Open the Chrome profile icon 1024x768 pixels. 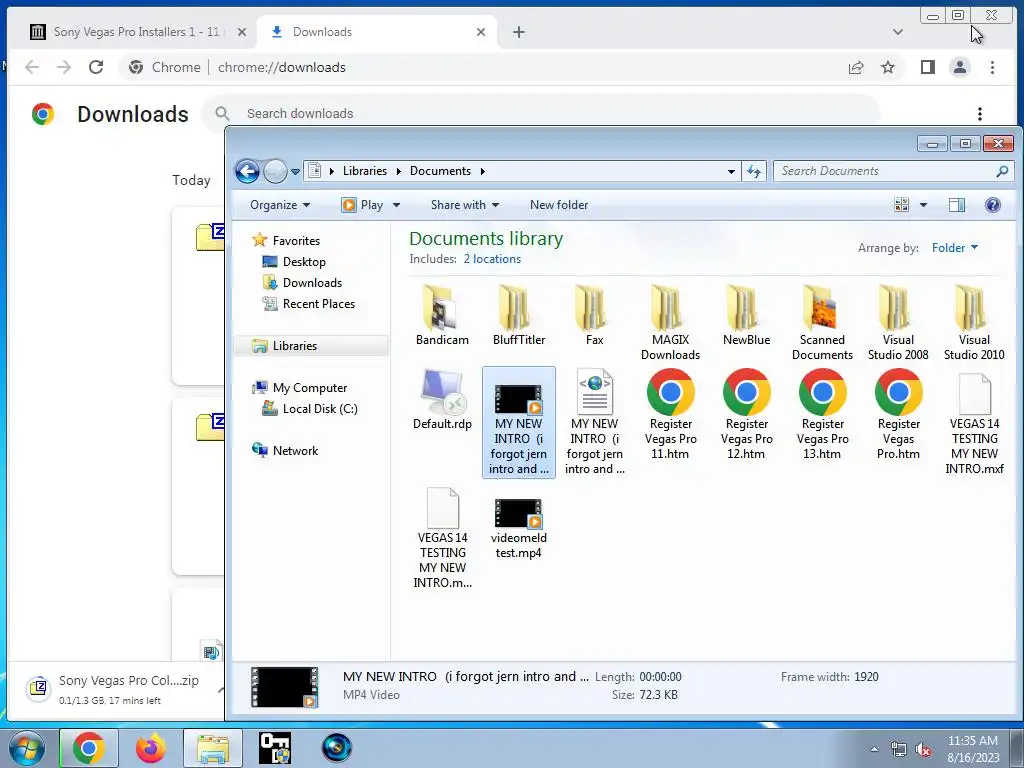tap(959, 67)
